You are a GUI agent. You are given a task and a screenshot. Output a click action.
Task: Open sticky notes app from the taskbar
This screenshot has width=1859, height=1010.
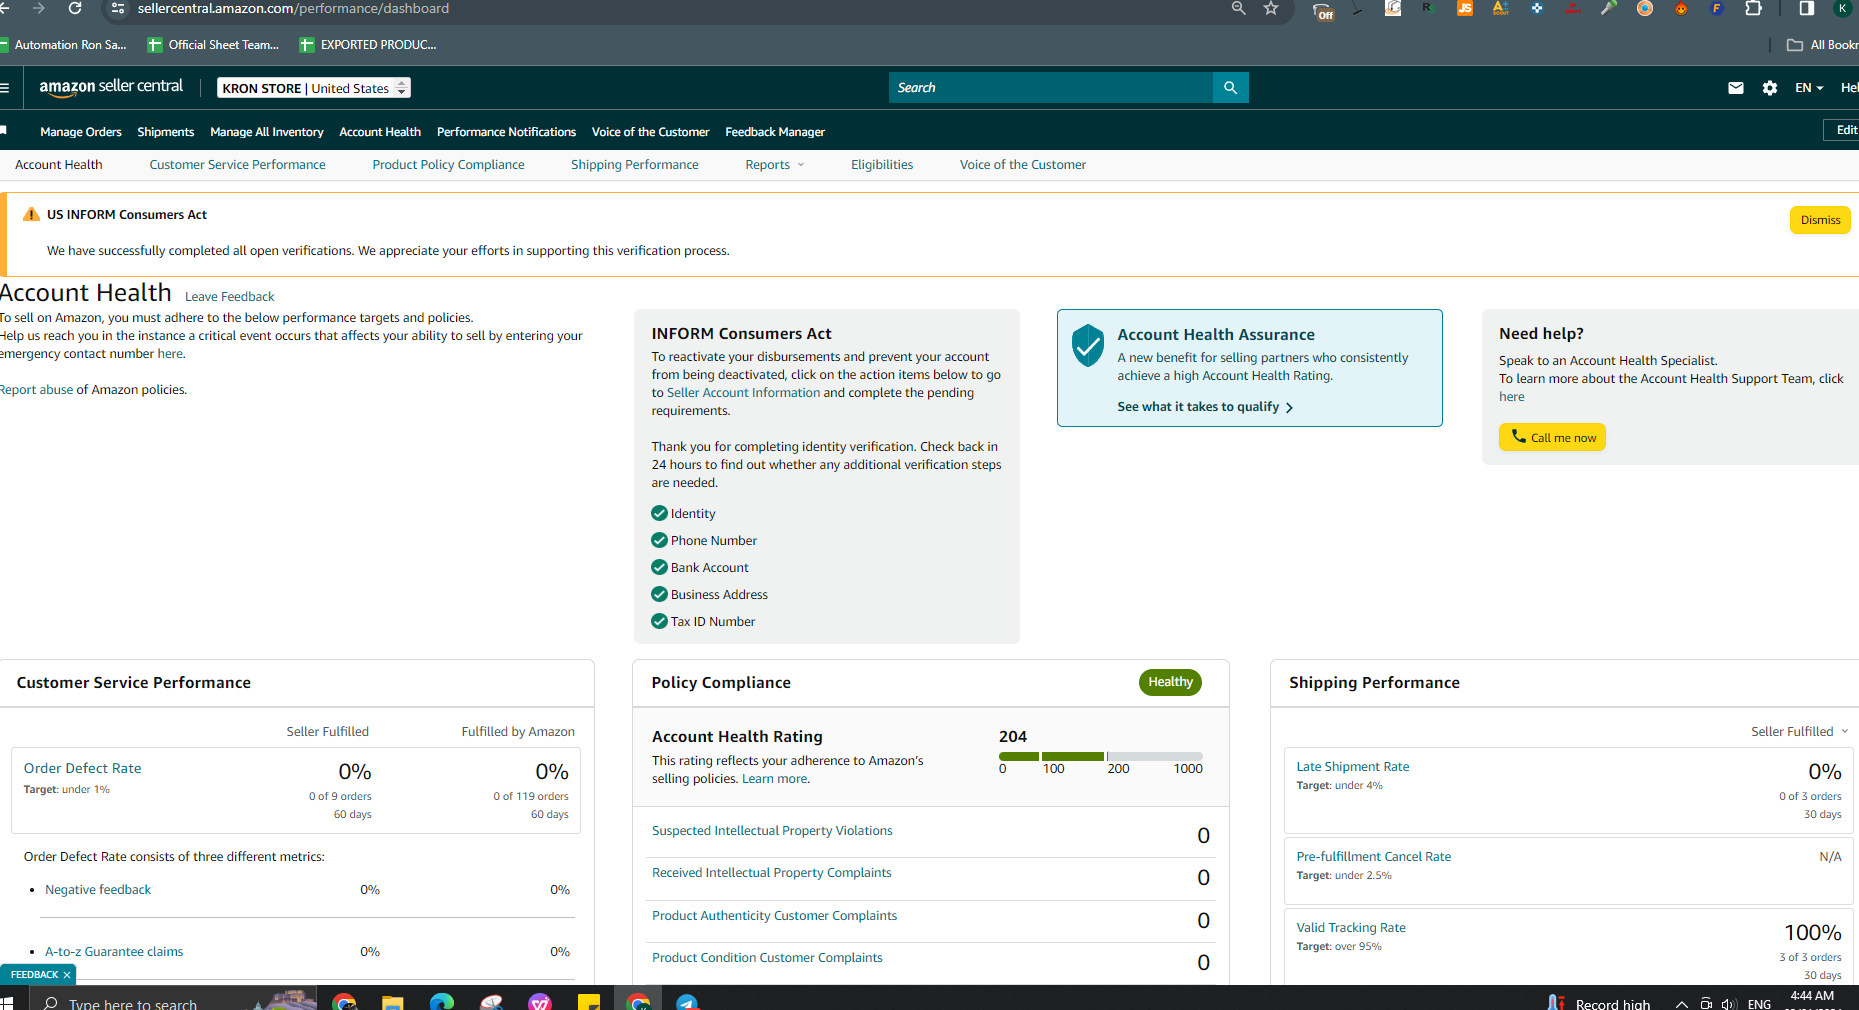589,1001
